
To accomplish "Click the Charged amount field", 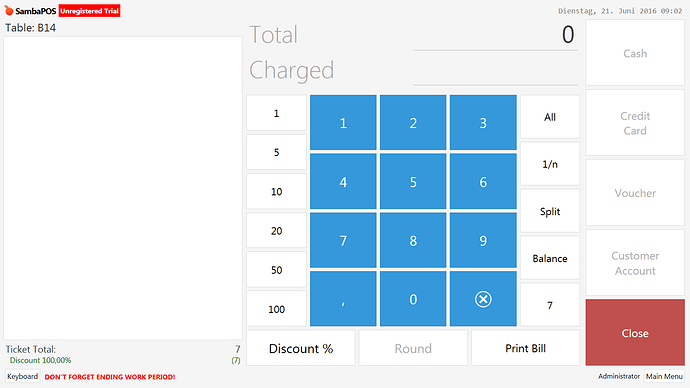I will (x=495, y=70).
